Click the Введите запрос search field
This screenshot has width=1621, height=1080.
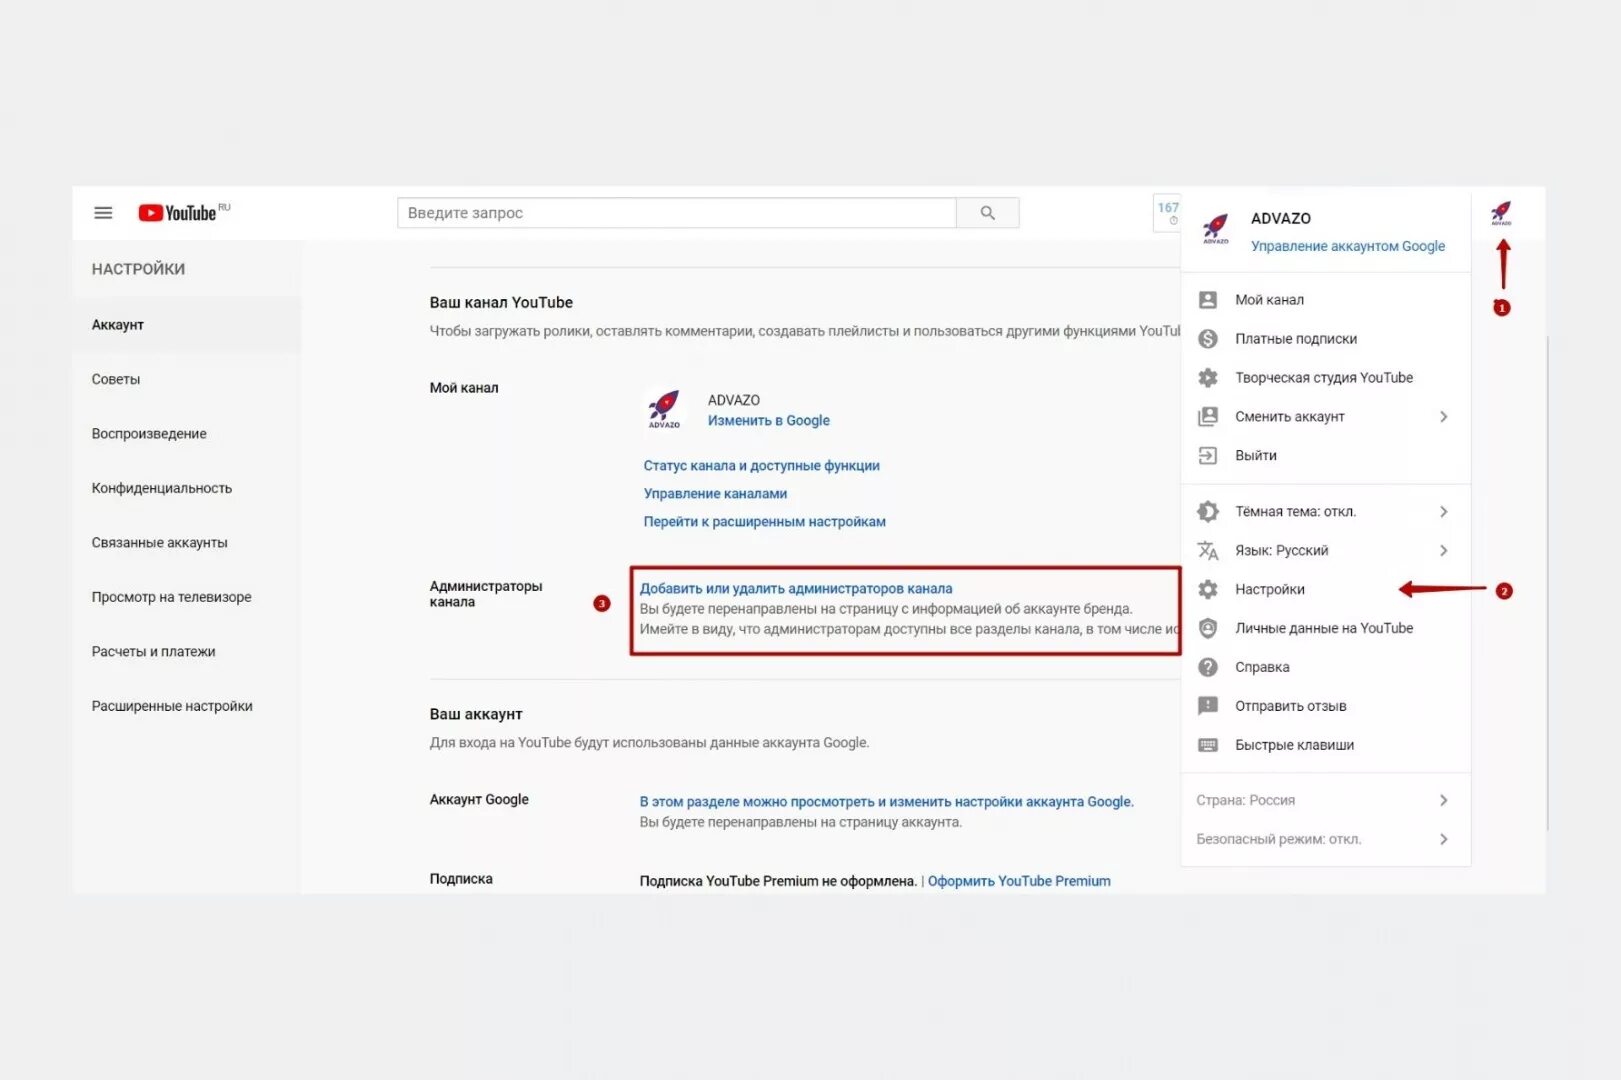click(x=677, y=213)
